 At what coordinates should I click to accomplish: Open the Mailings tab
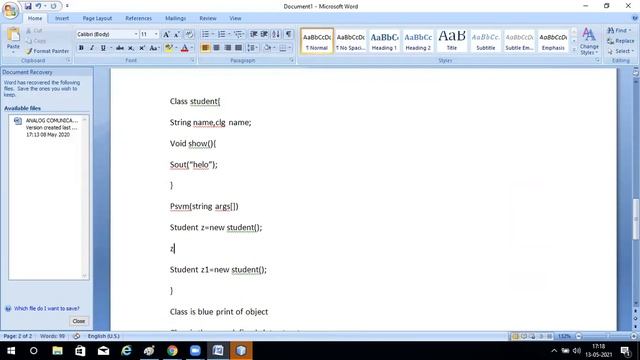(x=176, y=18)
